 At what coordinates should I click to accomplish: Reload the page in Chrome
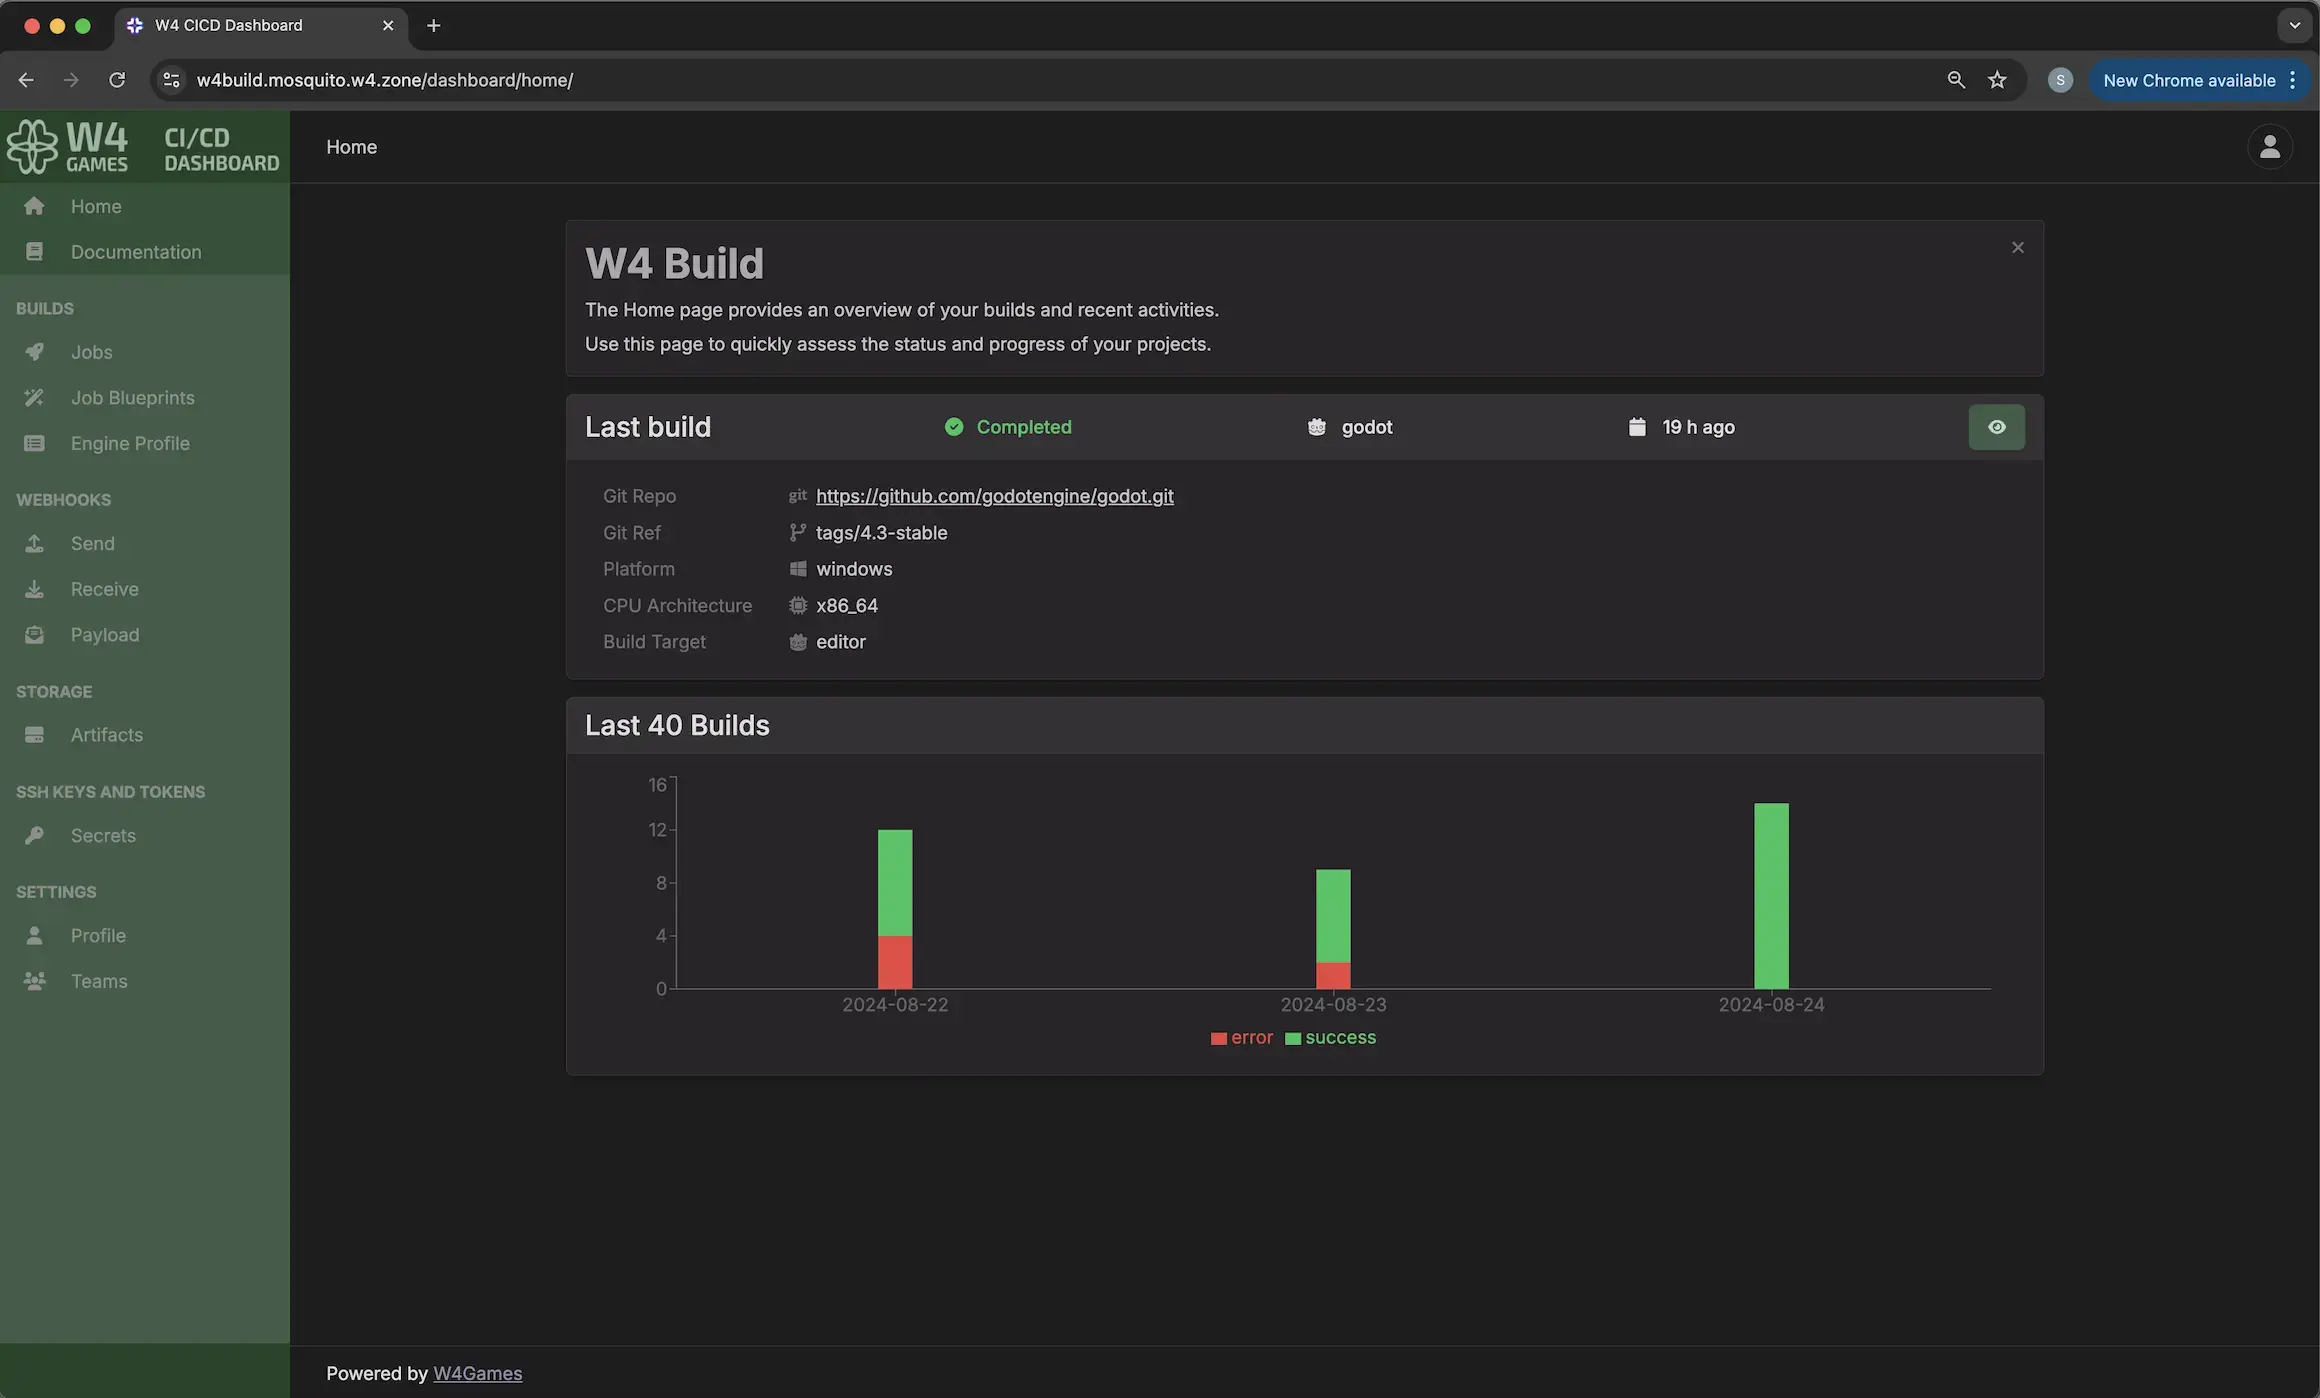117,80
